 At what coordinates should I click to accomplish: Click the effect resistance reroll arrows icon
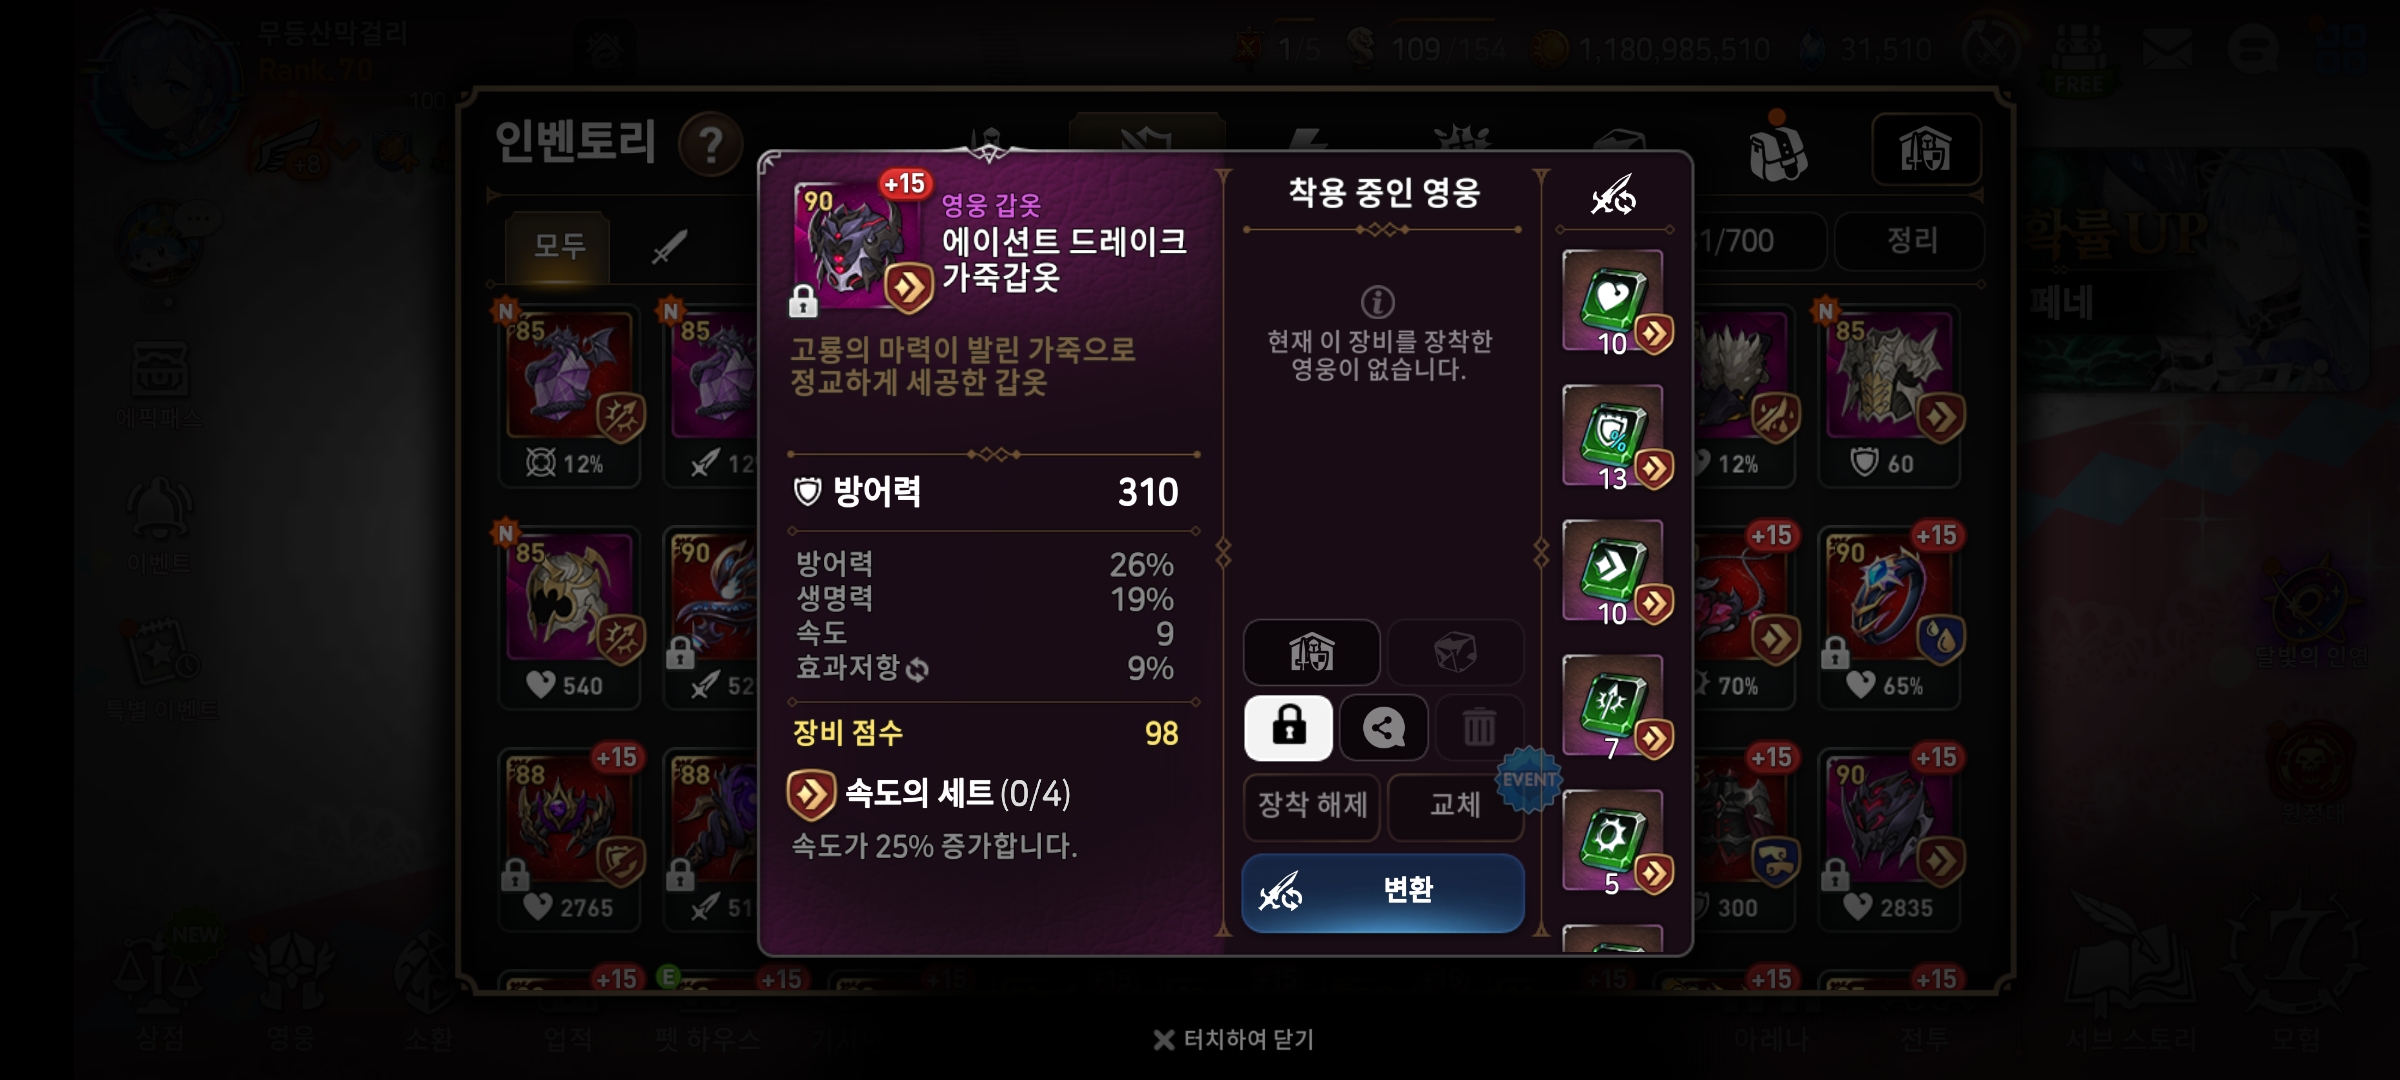pos(917,670)
